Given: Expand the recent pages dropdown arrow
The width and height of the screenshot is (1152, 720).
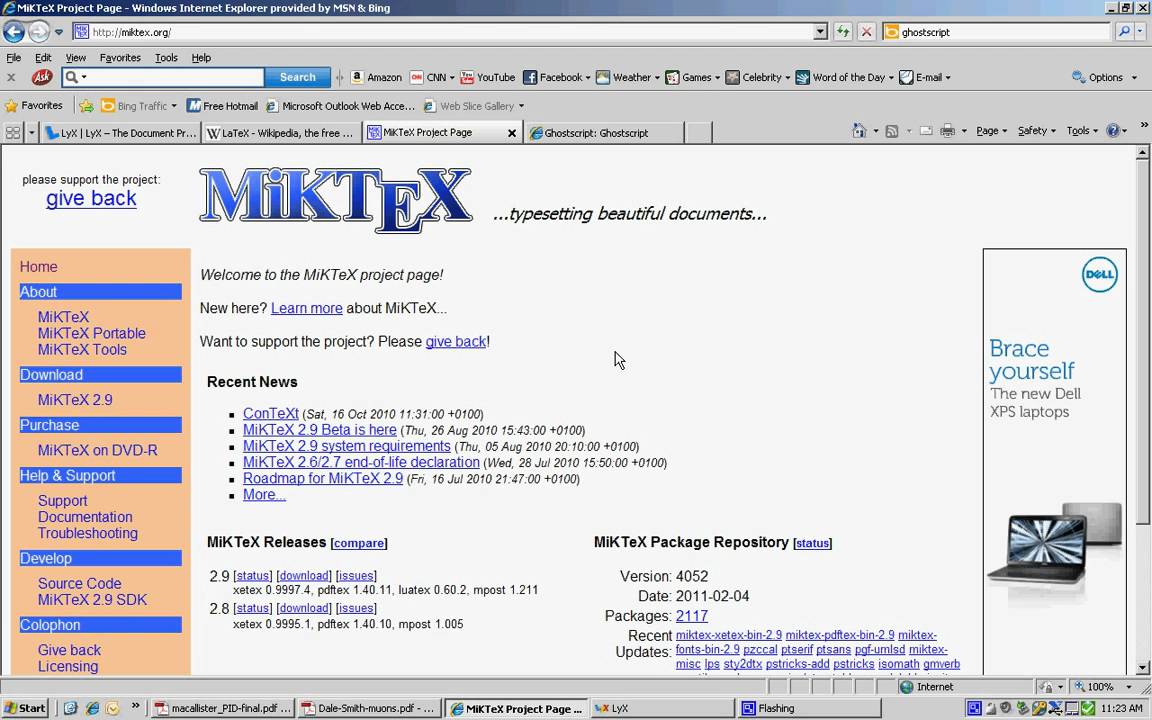Looking at the screenshot, I should pos(59,32).
